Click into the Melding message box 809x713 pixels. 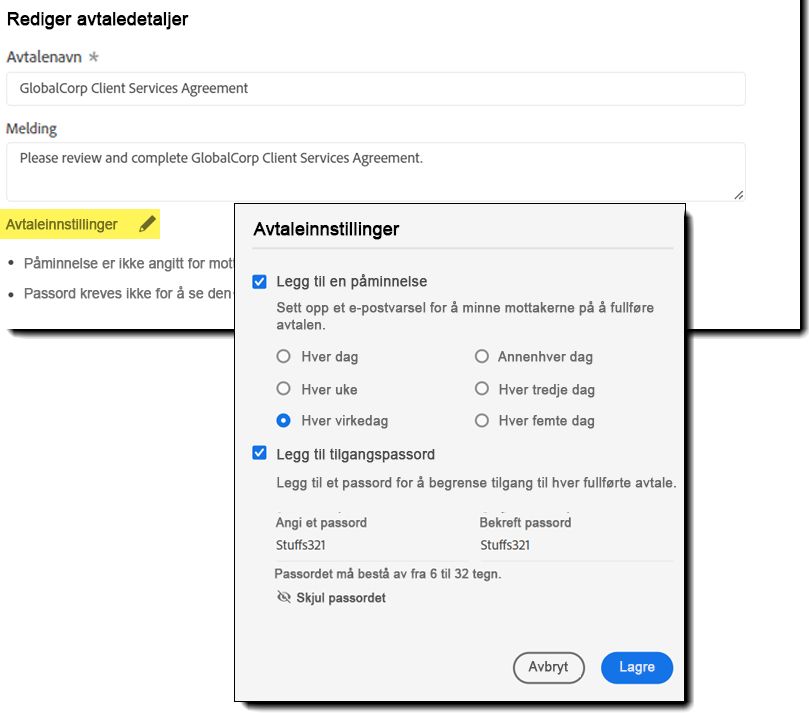[x=375, y=171]
